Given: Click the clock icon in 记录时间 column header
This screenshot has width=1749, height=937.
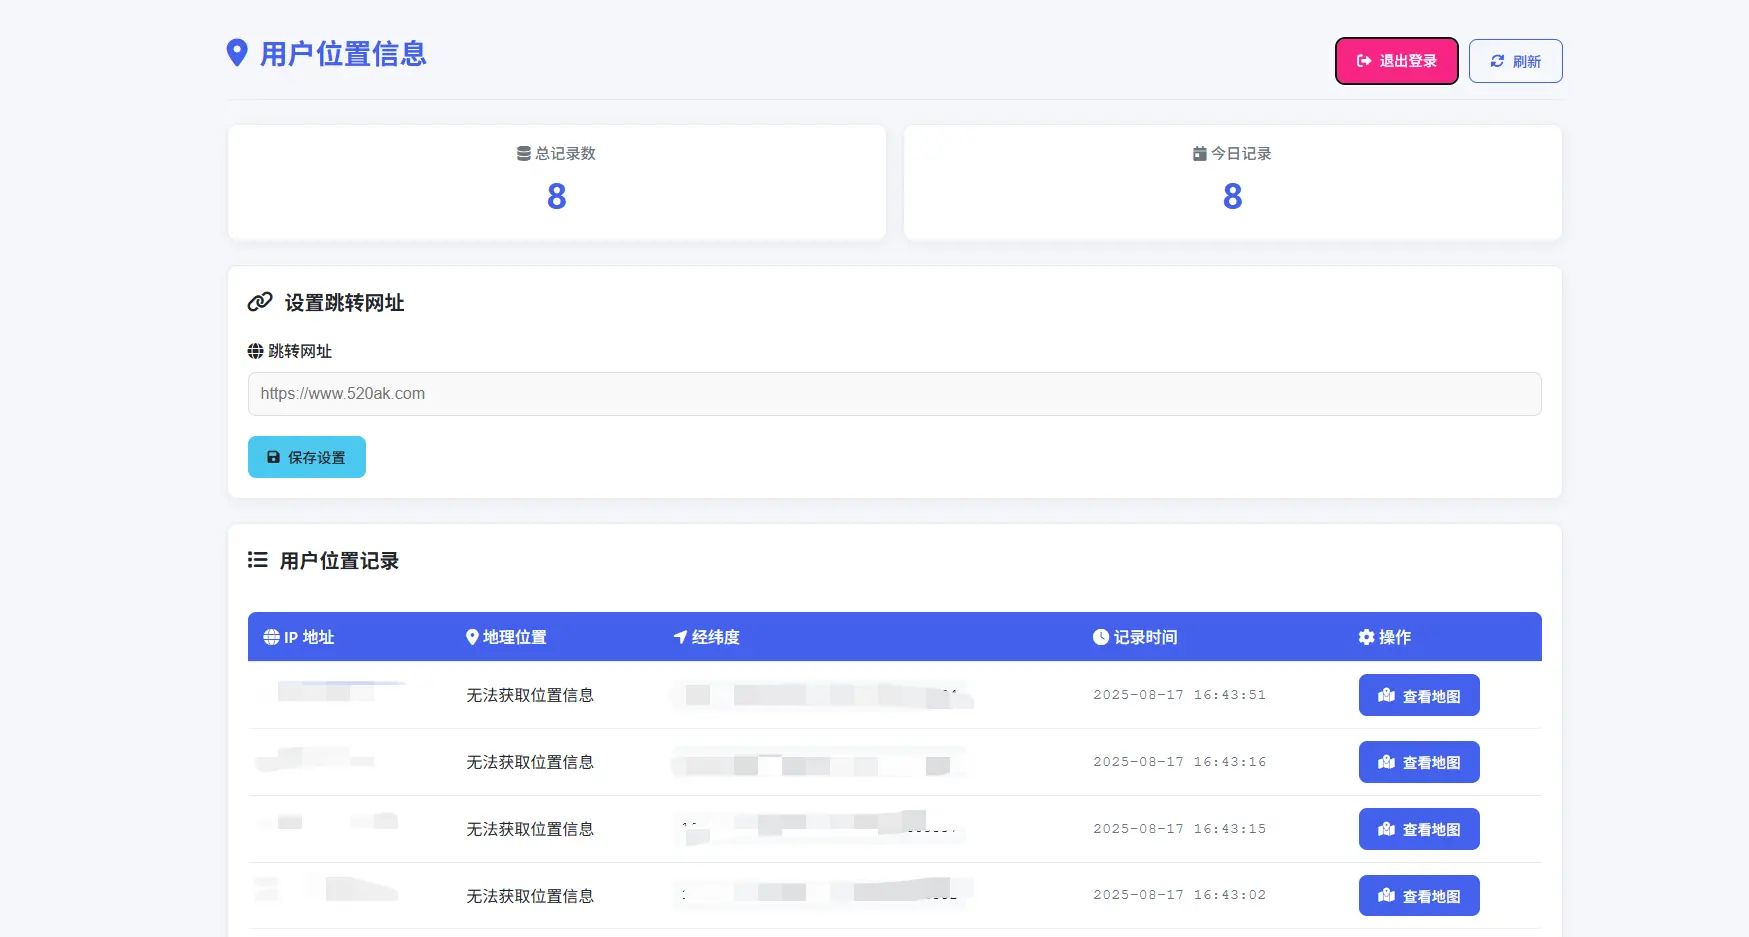Looking at the screenshot, I should tap(1100, 636).
